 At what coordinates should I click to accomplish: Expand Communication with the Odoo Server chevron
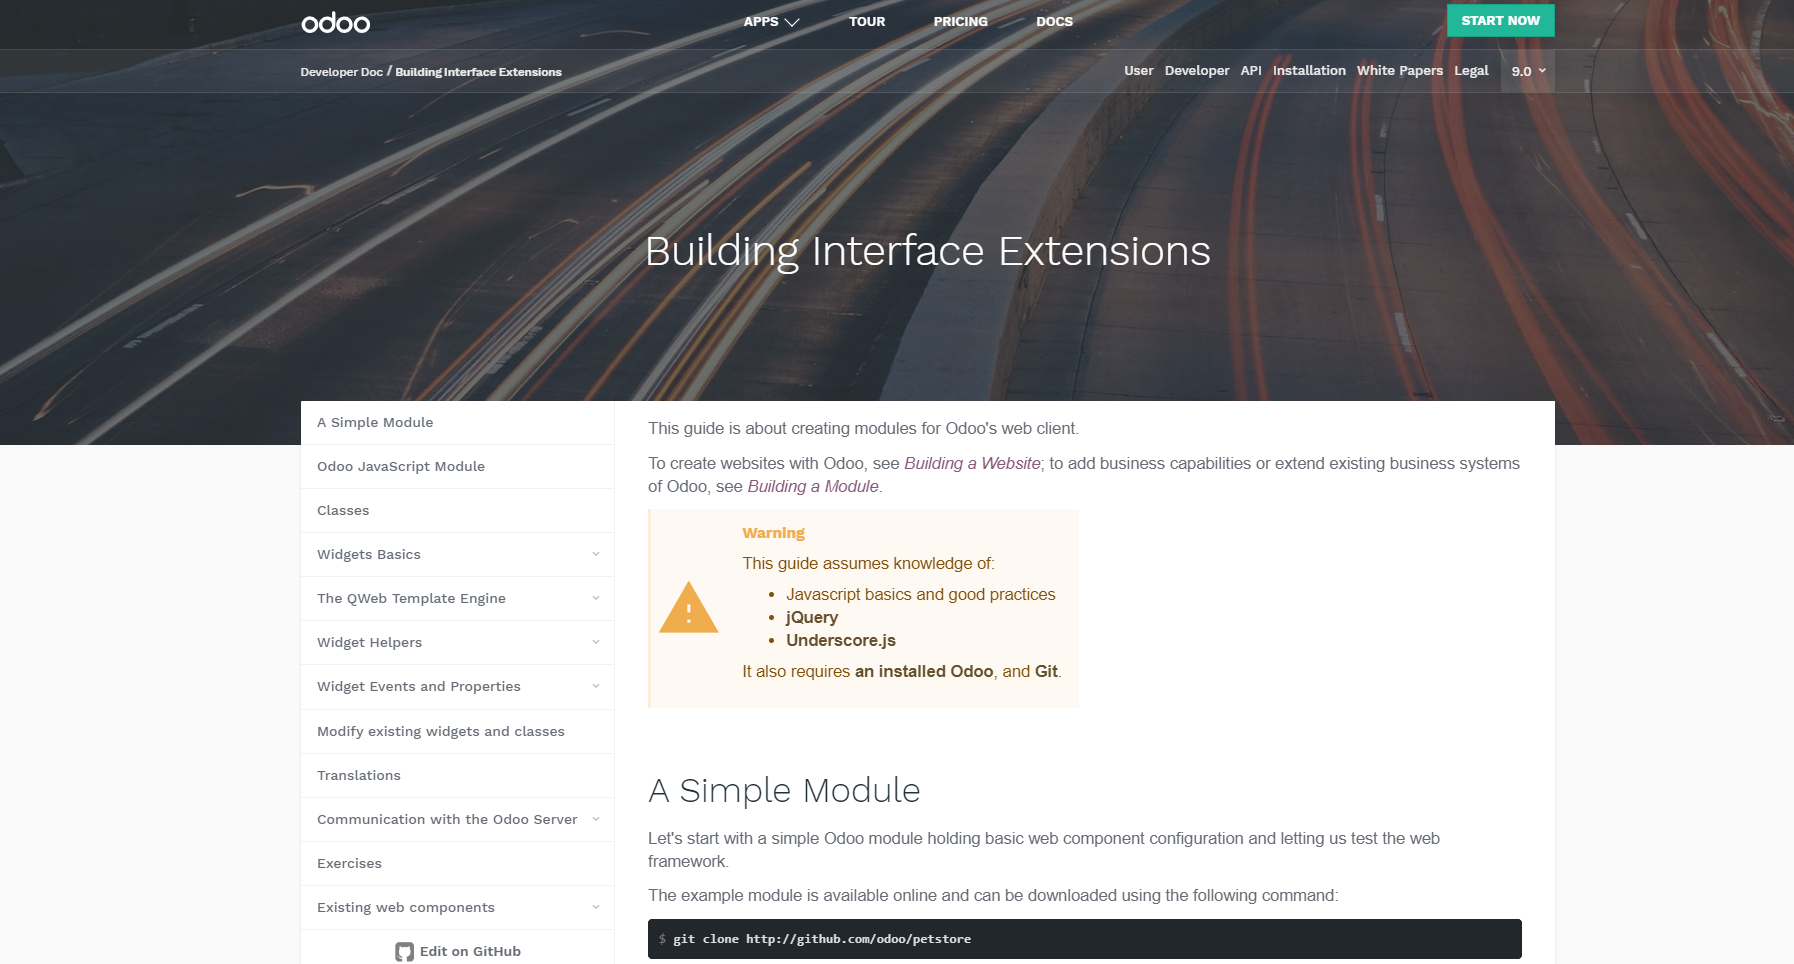coord(596,819)
